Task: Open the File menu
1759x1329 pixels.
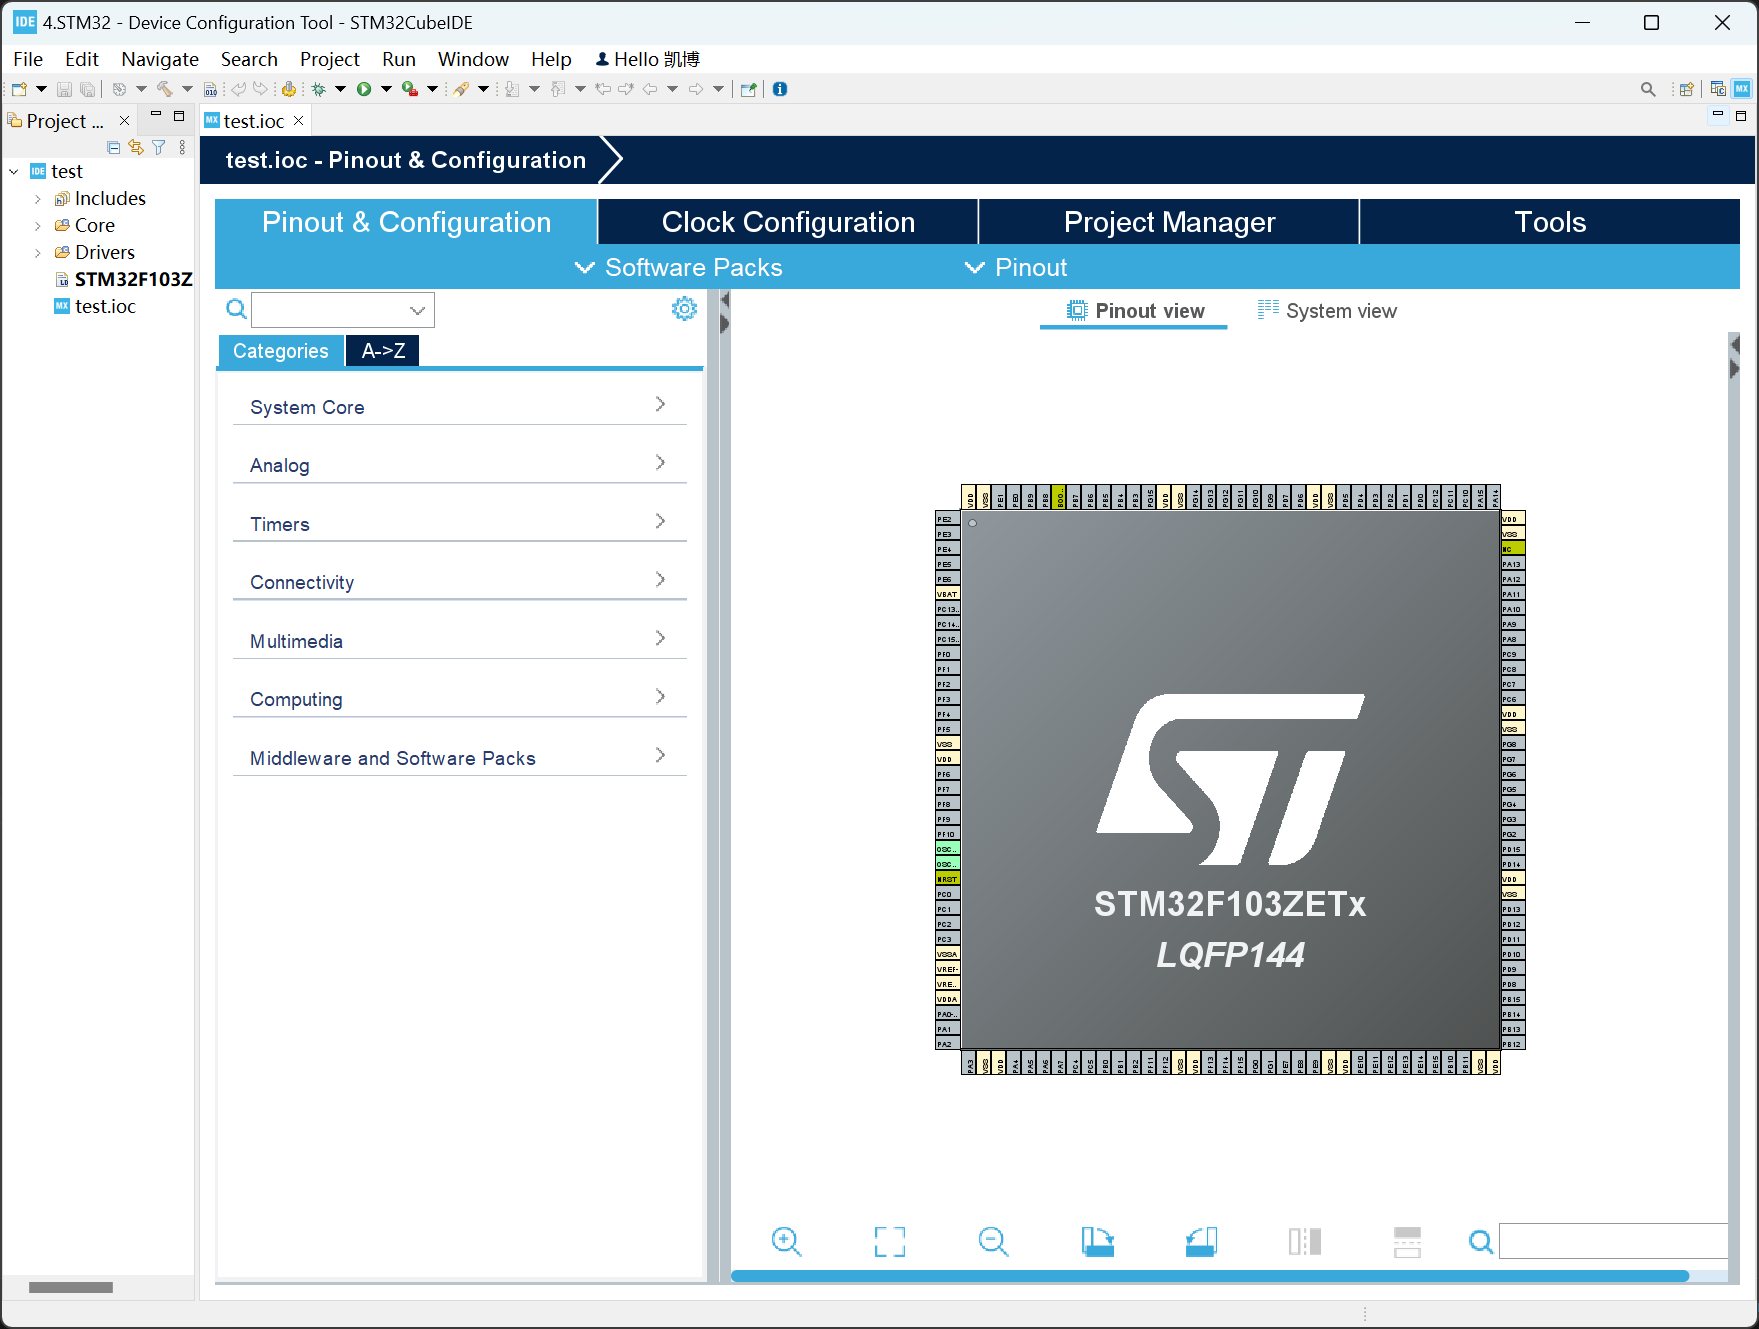Action: (x=28, y=59)
